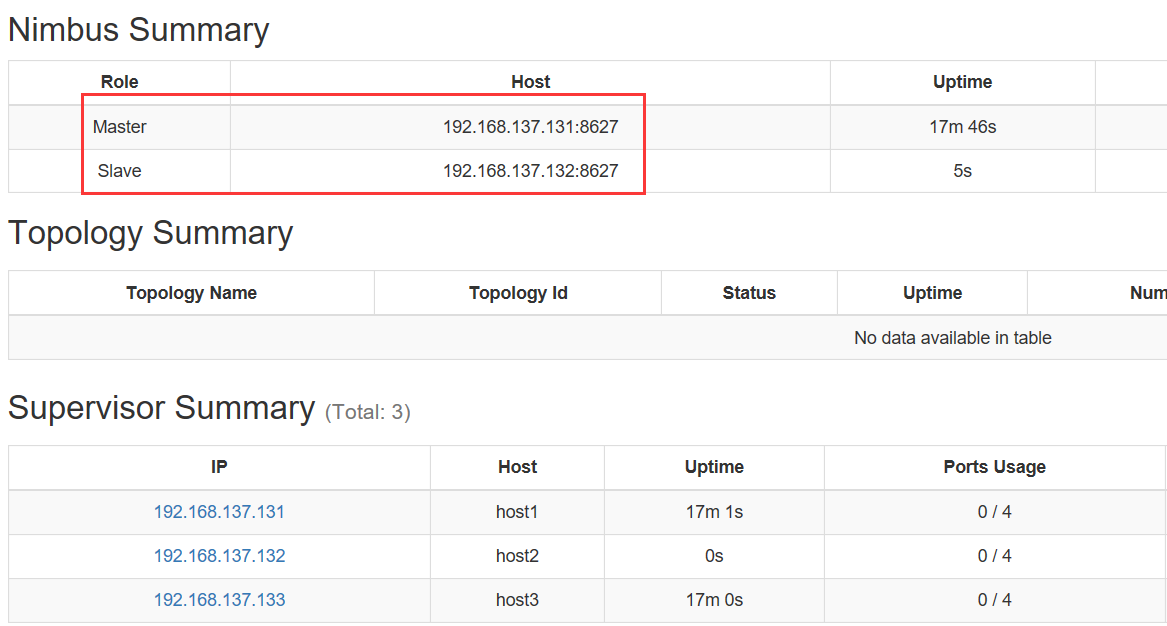Open supervisor link 192.168.137.133

(x=219, y=600)
